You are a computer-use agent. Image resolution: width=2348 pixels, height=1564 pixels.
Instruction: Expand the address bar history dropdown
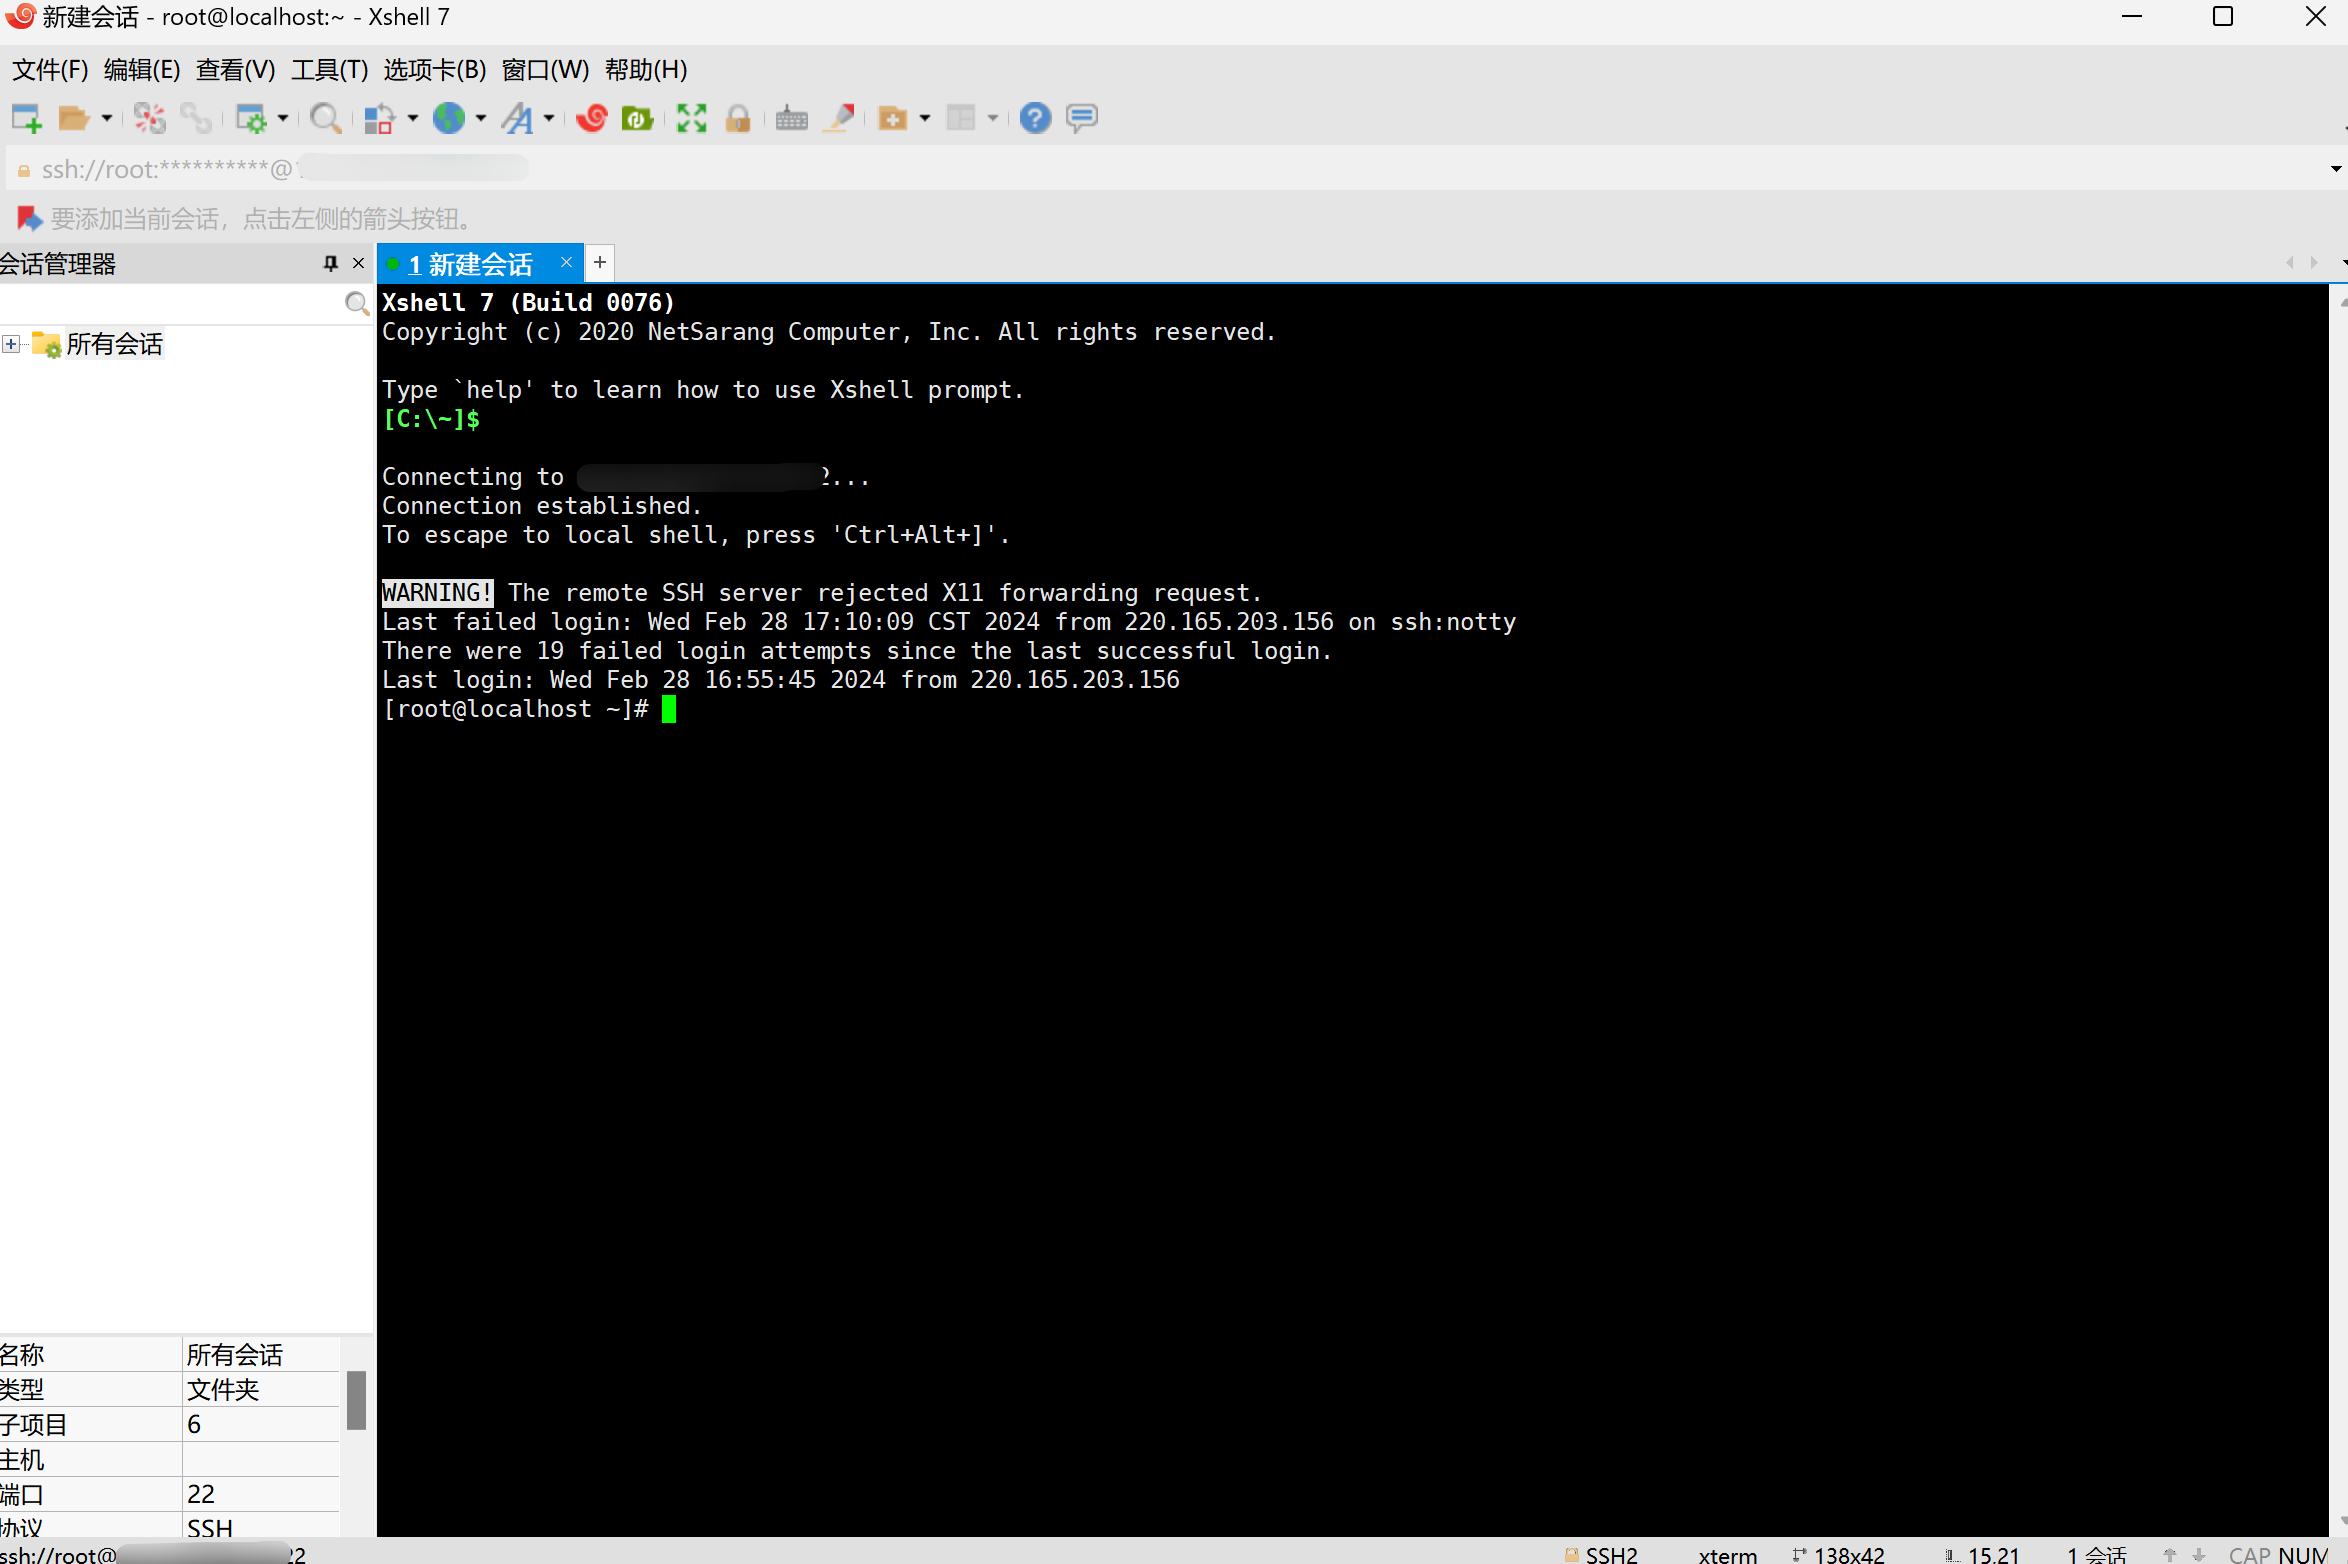(x=2336, y=169)
